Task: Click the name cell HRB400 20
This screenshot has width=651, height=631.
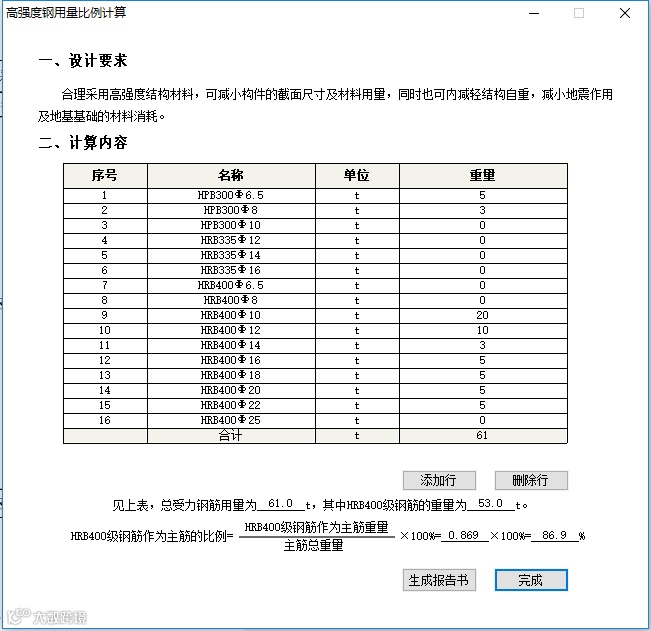Action: 231,390
